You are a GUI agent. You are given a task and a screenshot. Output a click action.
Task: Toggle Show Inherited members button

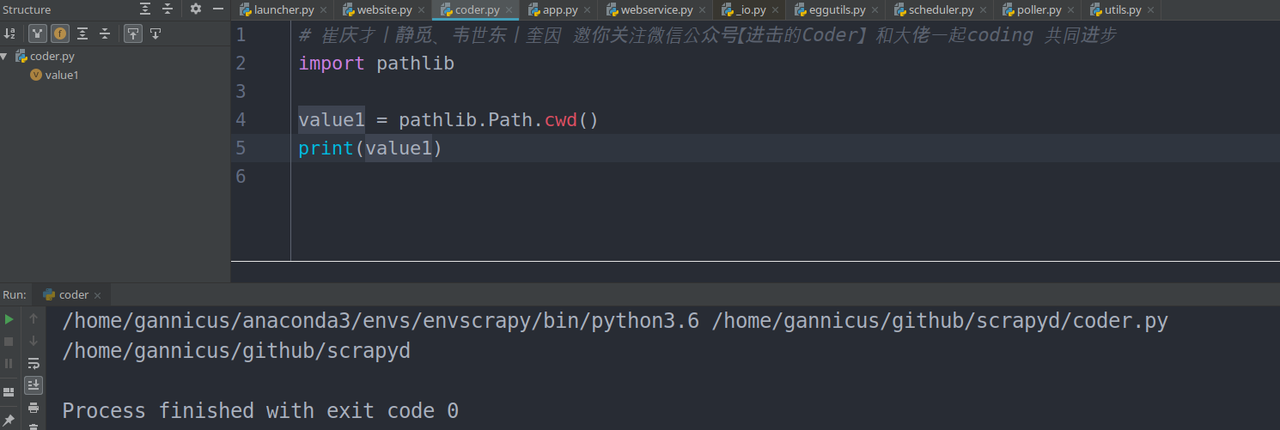pos(37,33)
